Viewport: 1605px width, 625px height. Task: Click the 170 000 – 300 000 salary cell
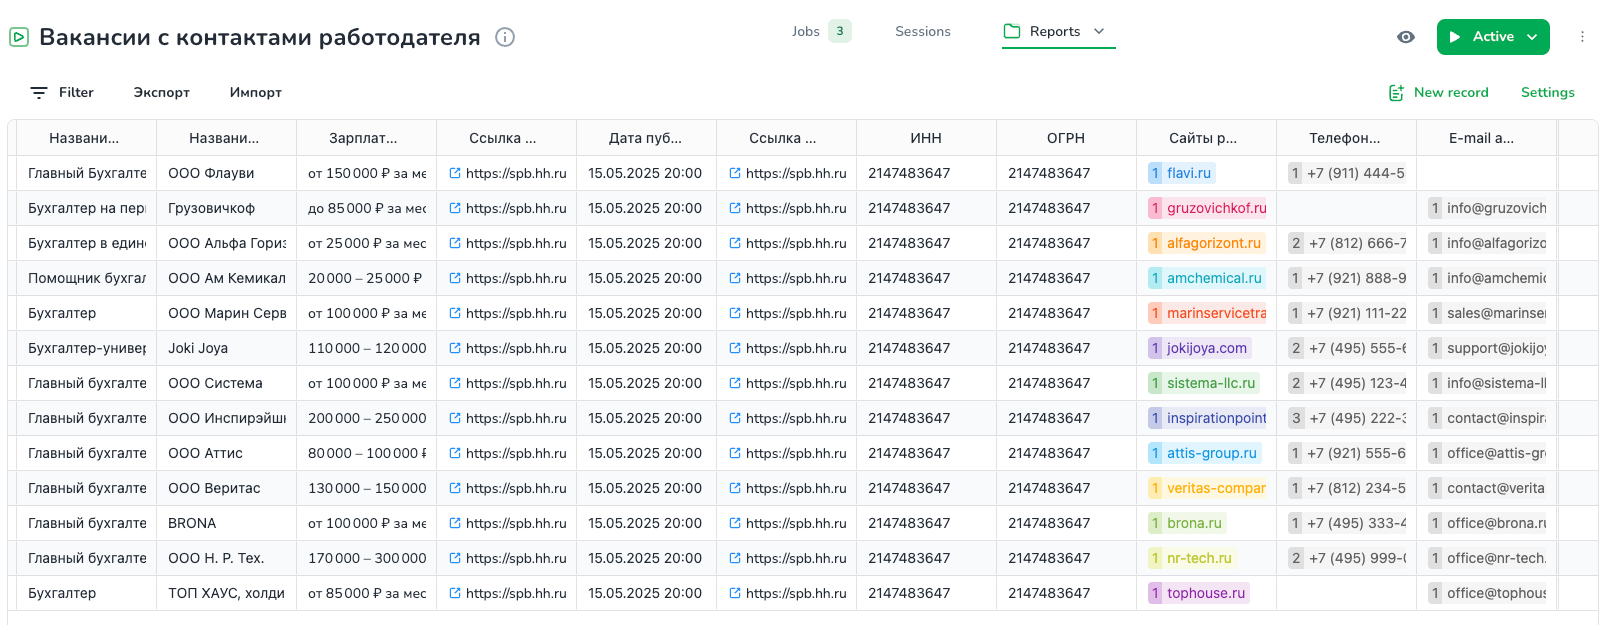(x=366, y=558)
